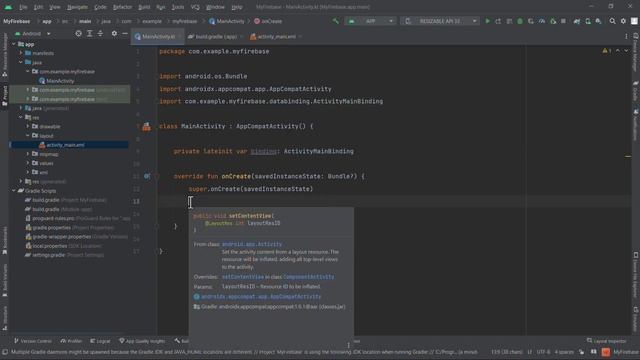Open Project panel options gear

click(114, 33)
